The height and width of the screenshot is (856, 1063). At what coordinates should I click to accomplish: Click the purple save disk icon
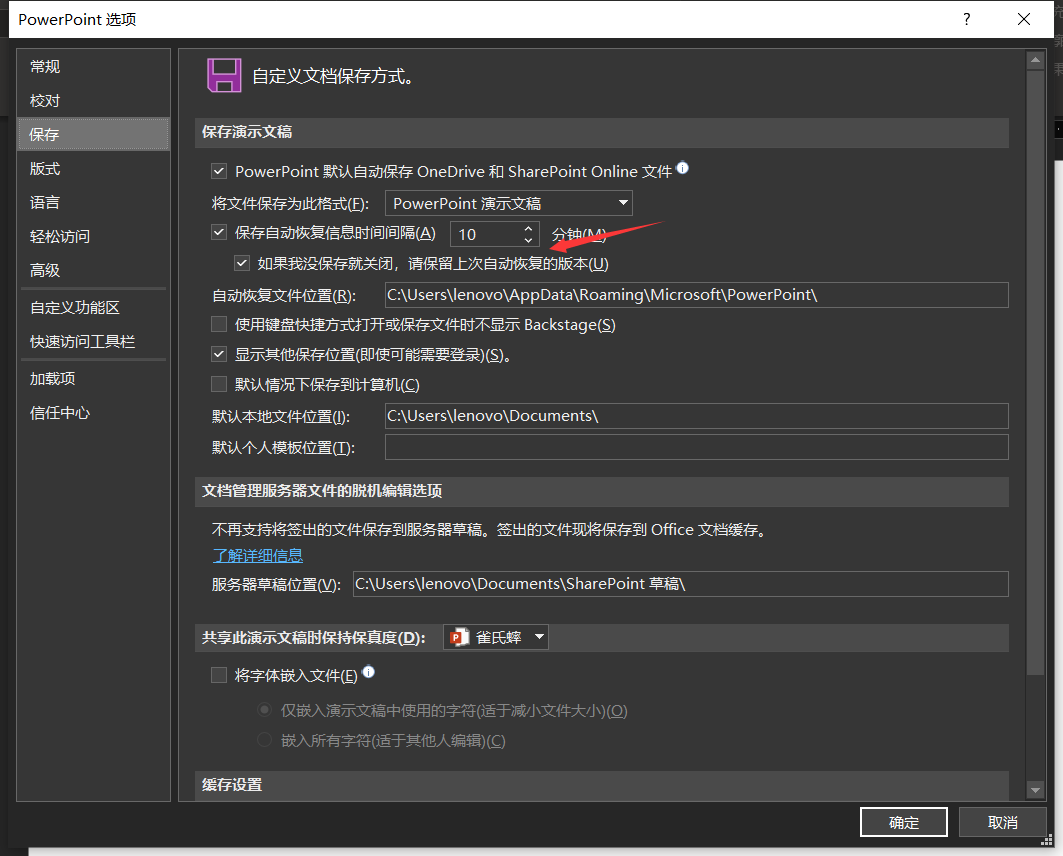coord(224,75)
